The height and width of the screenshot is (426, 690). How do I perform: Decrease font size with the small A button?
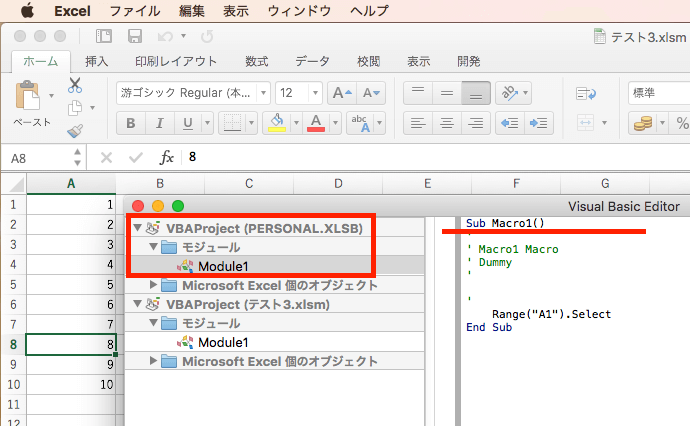pyautogui.click(x=371, y=93)
